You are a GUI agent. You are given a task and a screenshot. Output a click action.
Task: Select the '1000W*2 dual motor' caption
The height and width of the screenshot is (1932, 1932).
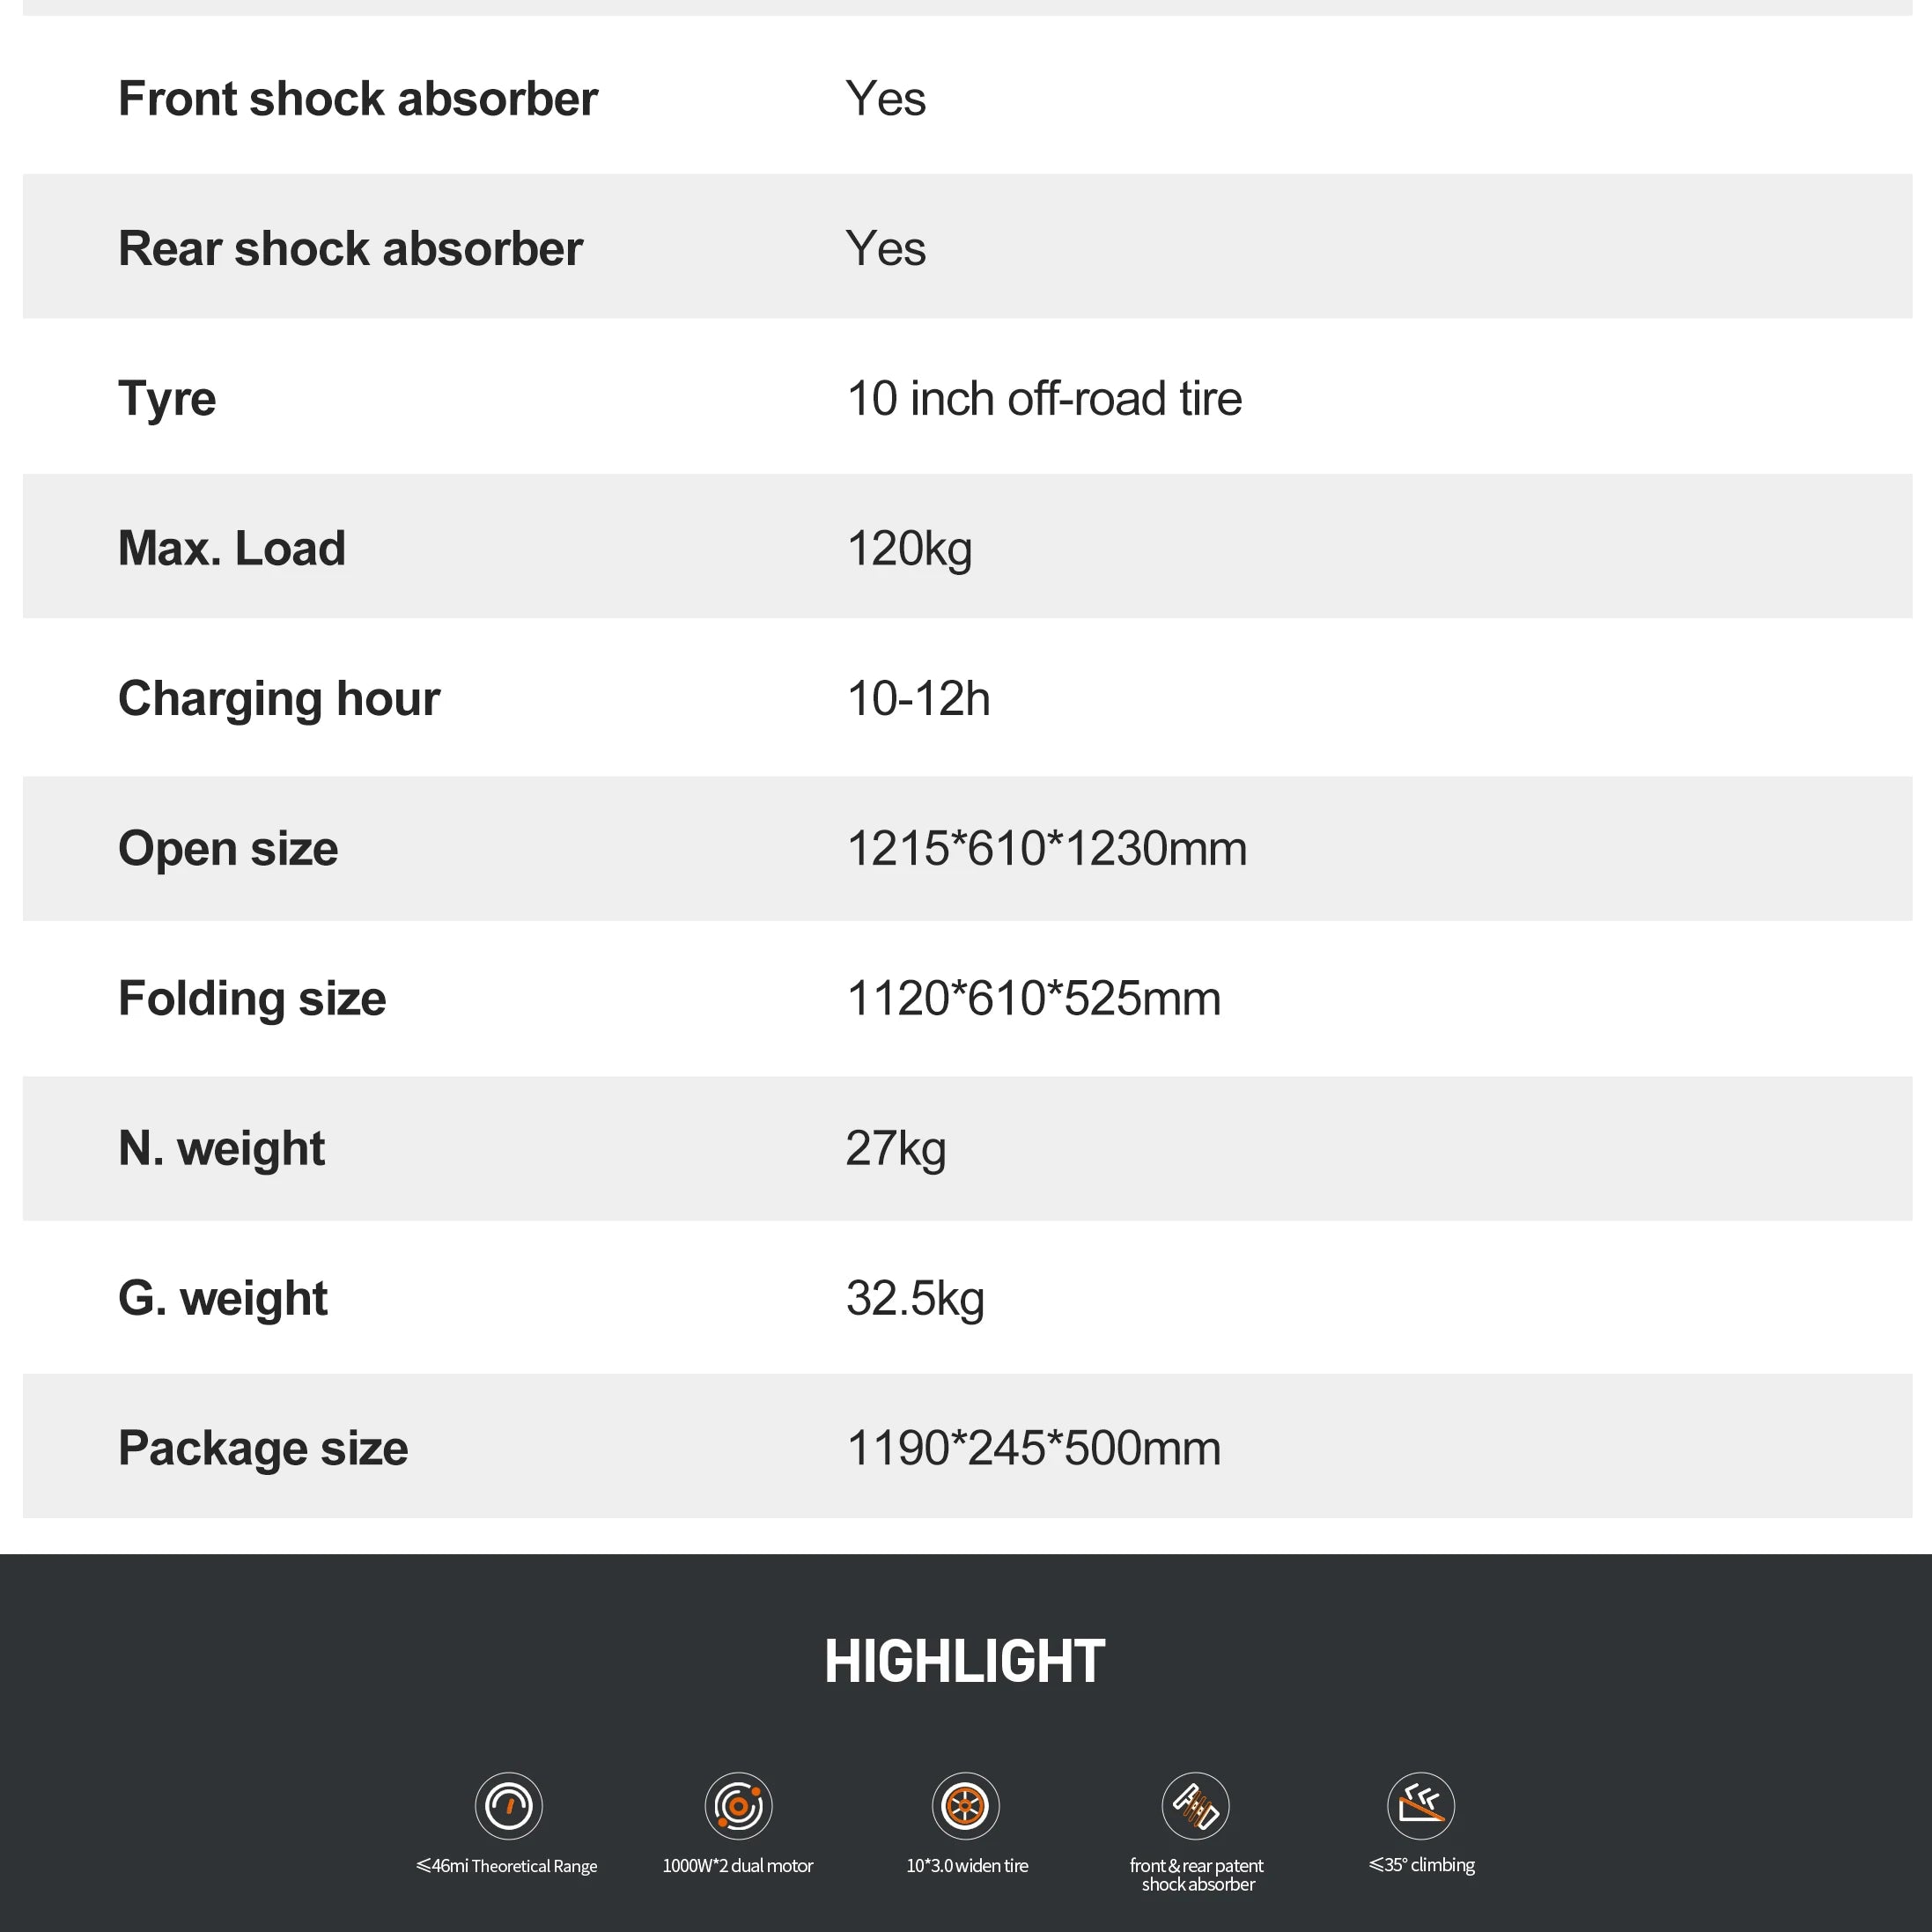pyautogui.click(x=738, y=1866)
